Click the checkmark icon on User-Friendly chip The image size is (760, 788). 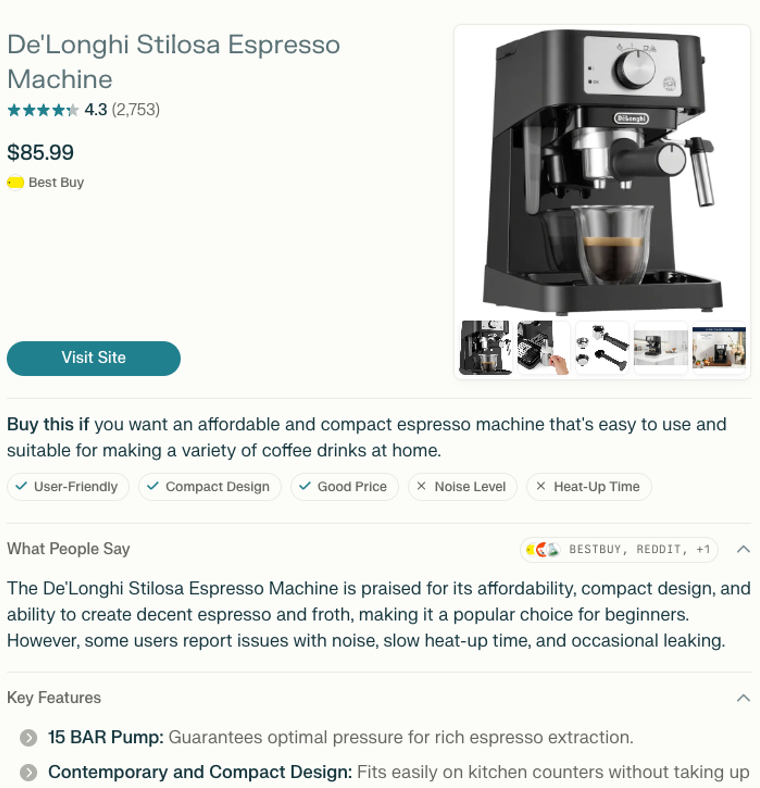tap(21, 486)
